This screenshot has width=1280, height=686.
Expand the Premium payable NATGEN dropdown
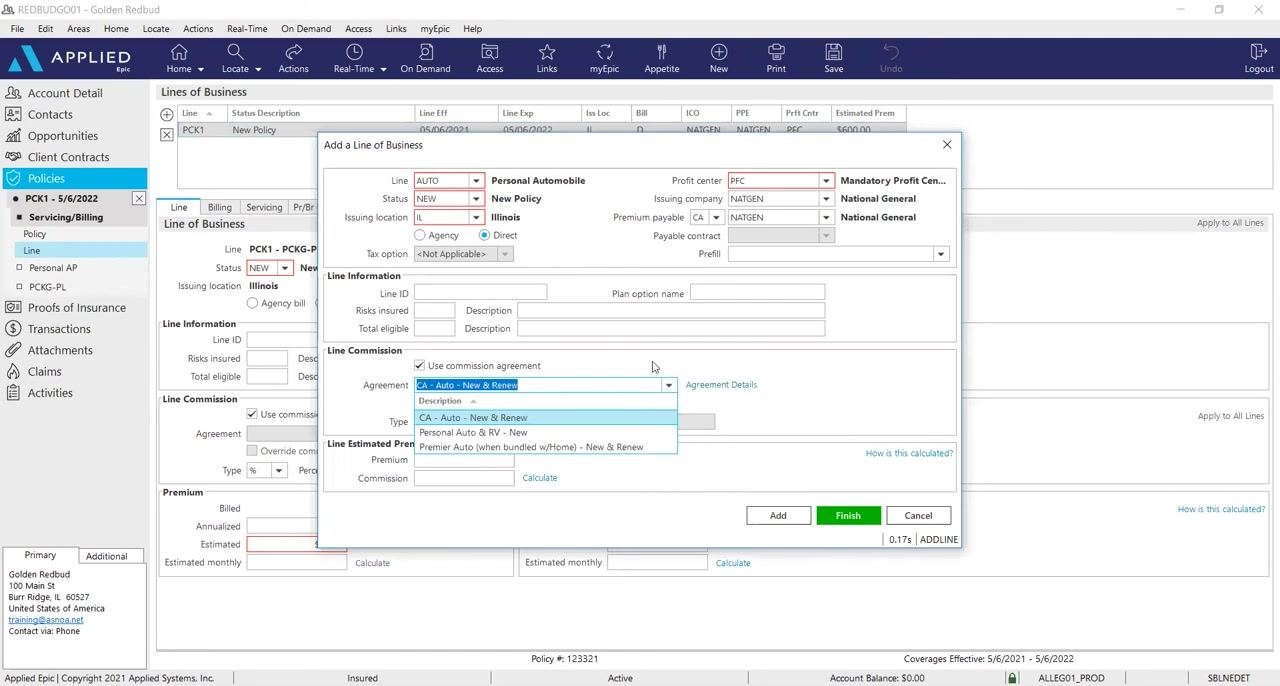826,217
